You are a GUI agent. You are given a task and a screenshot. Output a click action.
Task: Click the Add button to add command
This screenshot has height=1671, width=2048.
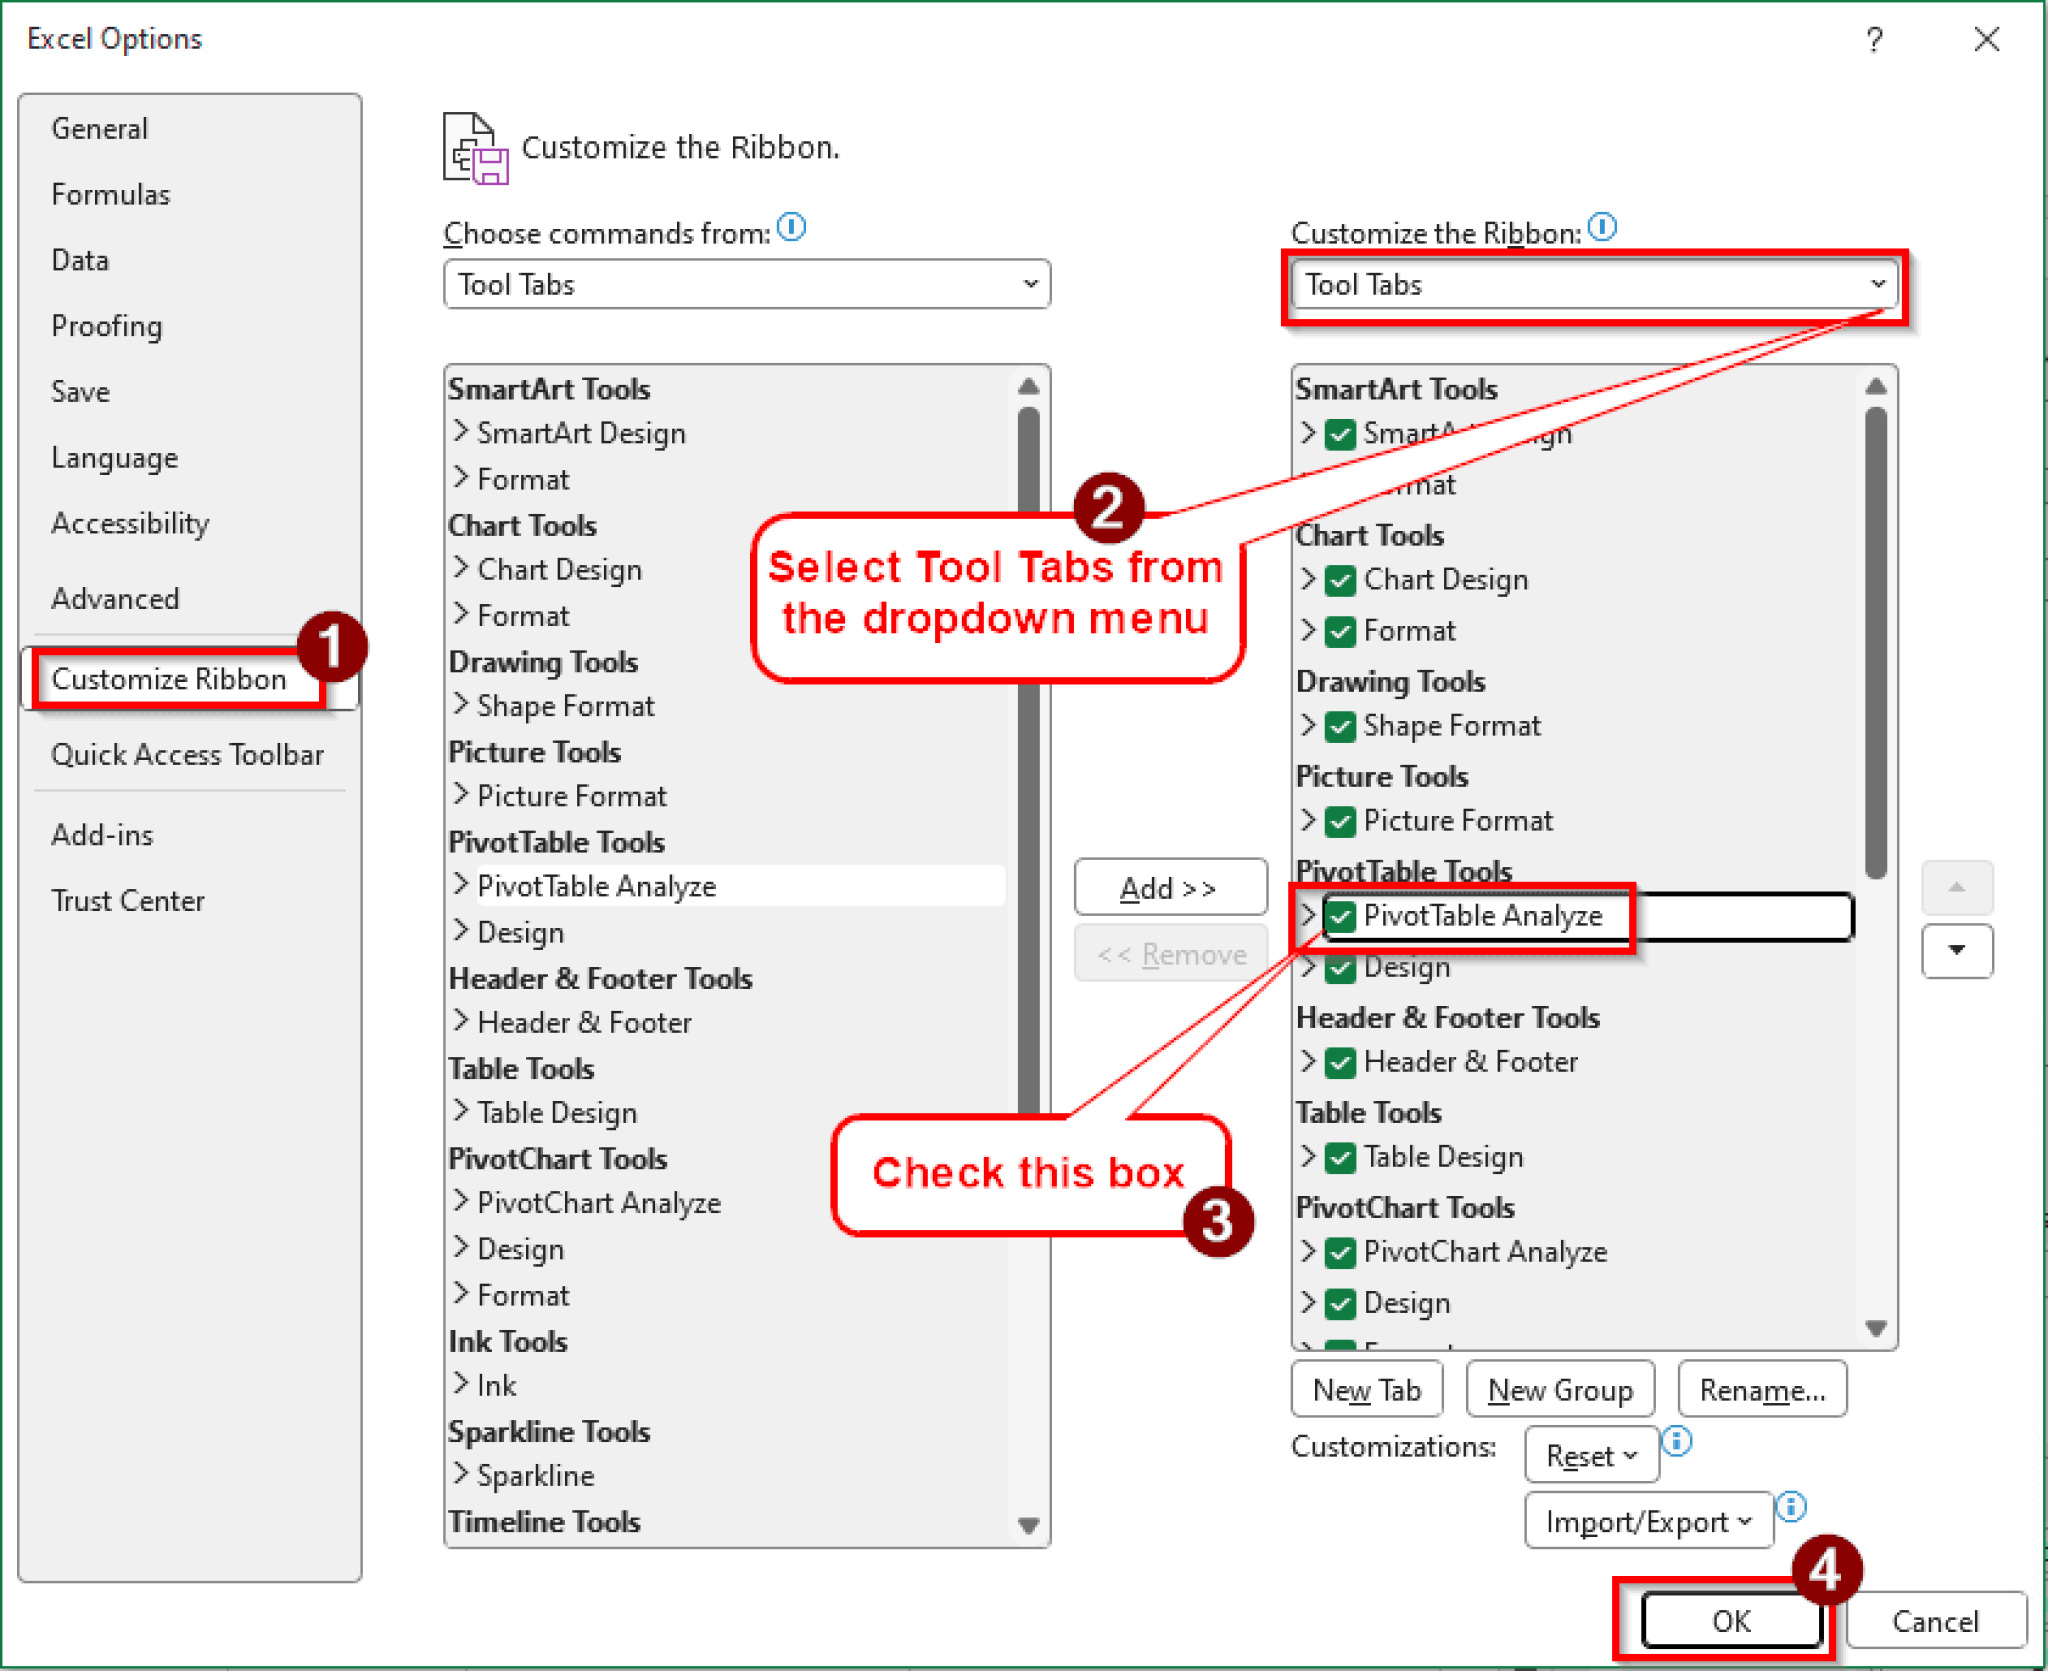(x=1170, y=887)
